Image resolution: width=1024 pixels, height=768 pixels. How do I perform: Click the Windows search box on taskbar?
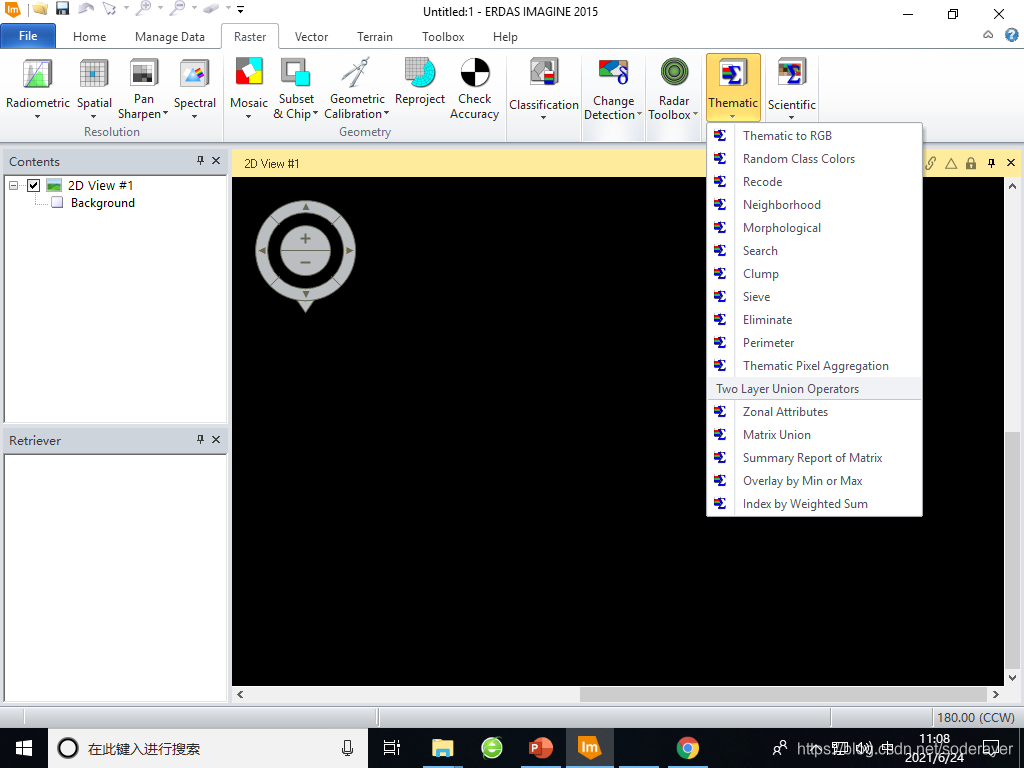tap(208, 748)
